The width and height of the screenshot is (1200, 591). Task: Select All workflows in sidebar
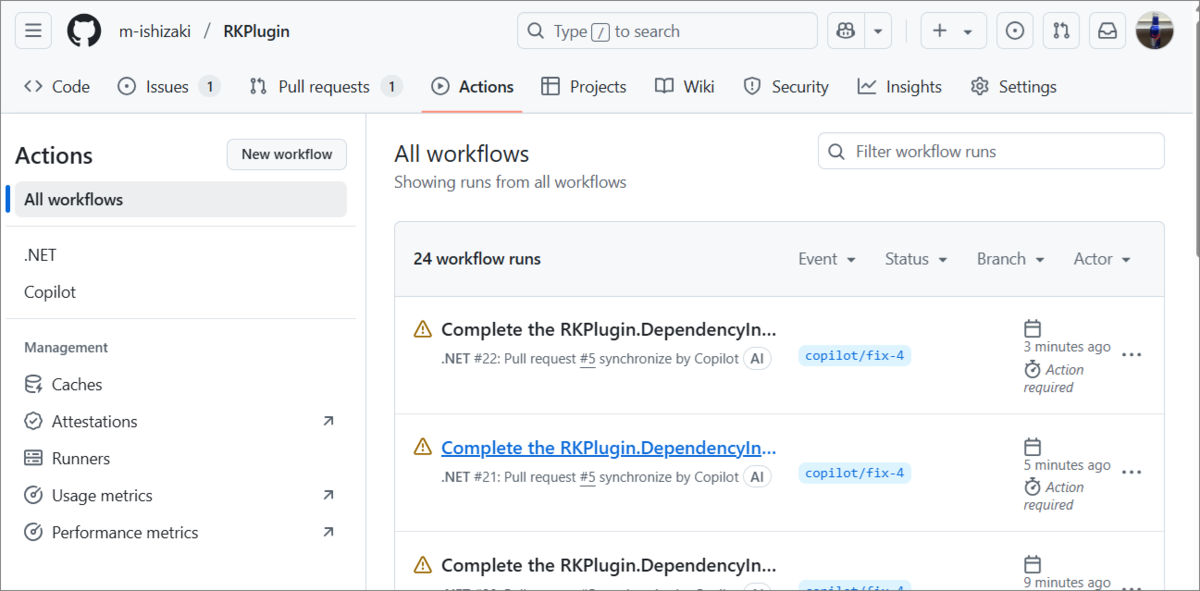coord(181,199)
